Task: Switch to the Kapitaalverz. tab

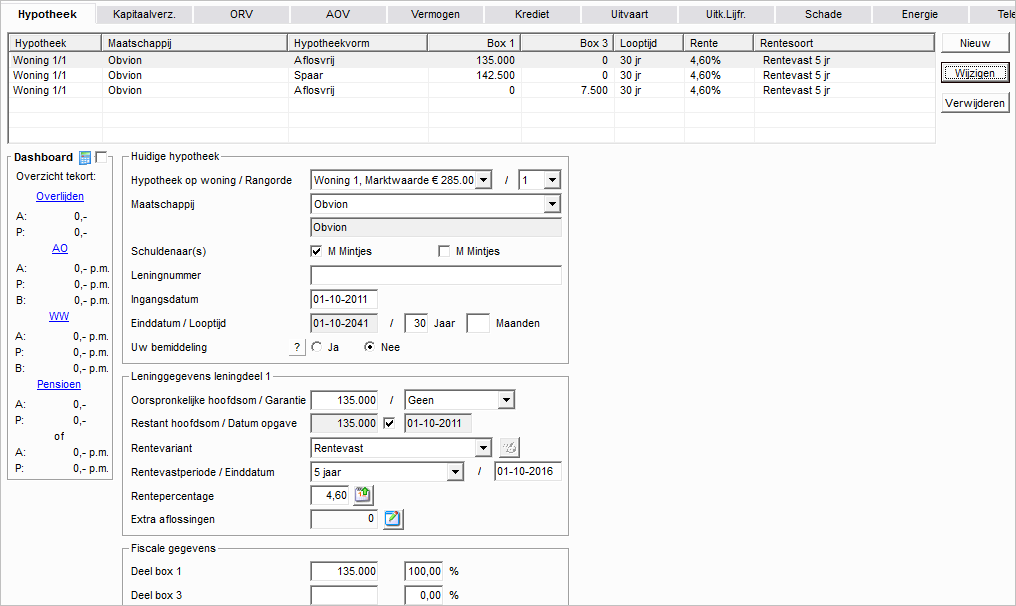Action: pos(144,14)
